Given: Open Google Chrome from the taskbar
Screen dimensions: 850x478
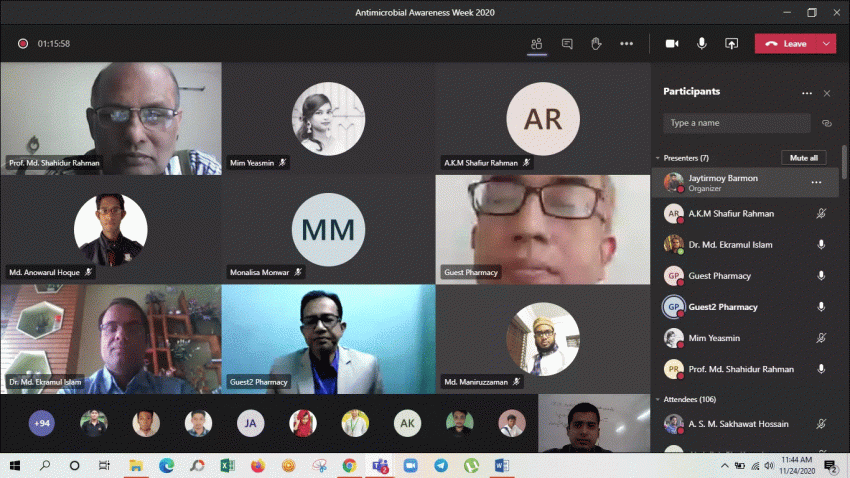Looking at the screenshot, I should (349, 466).
